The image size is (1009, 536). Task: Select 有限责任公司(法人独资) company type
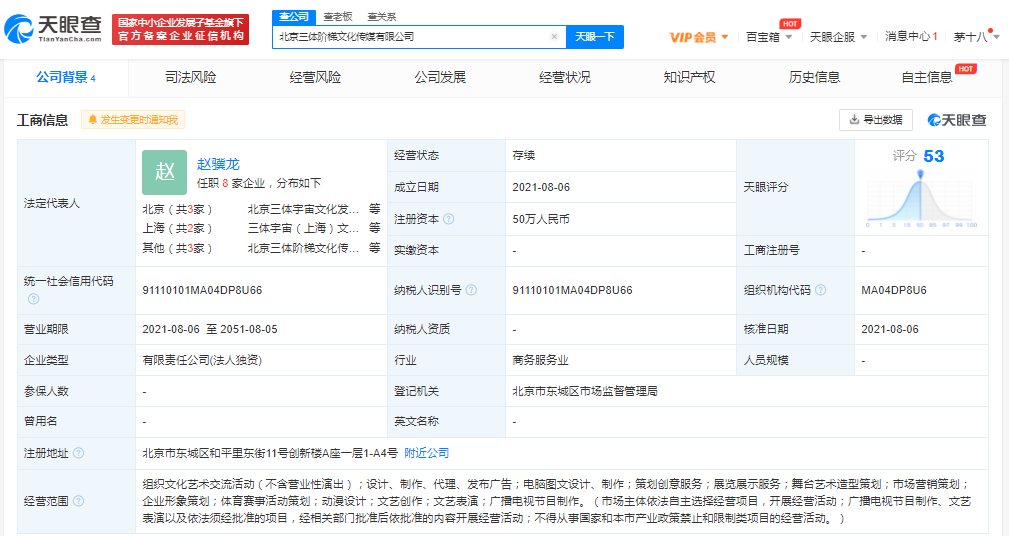tap(202, 360)
